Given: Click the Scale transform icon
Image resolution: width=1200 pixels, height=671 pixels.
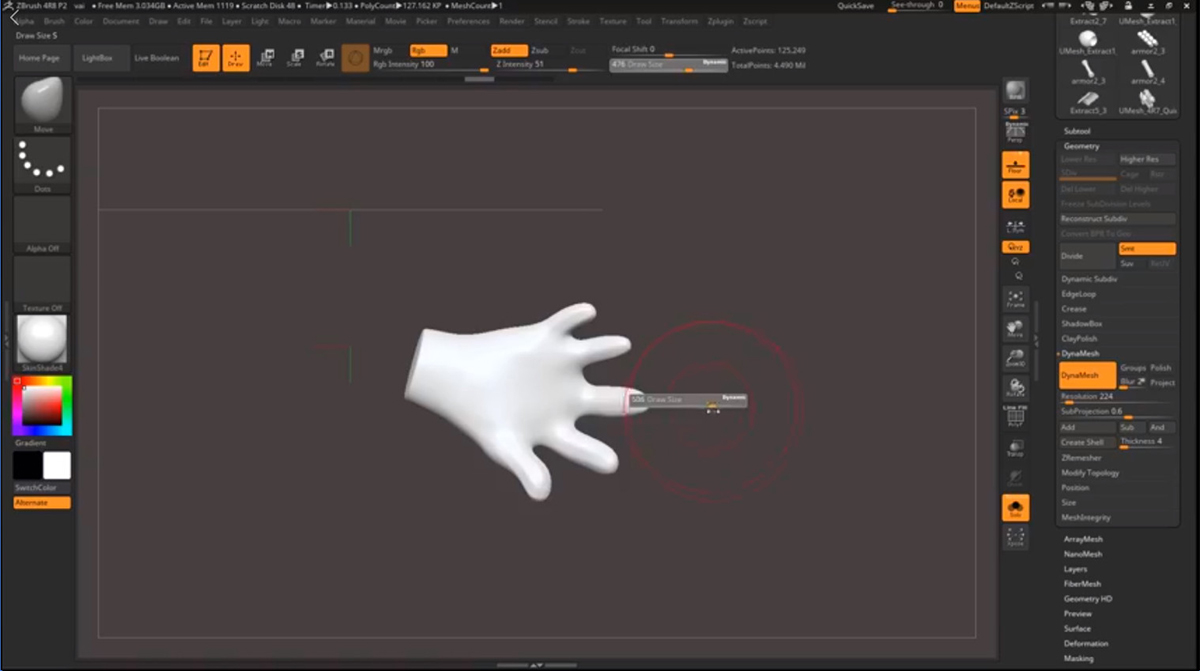Looking at the screenshot, I should point(294,58).
